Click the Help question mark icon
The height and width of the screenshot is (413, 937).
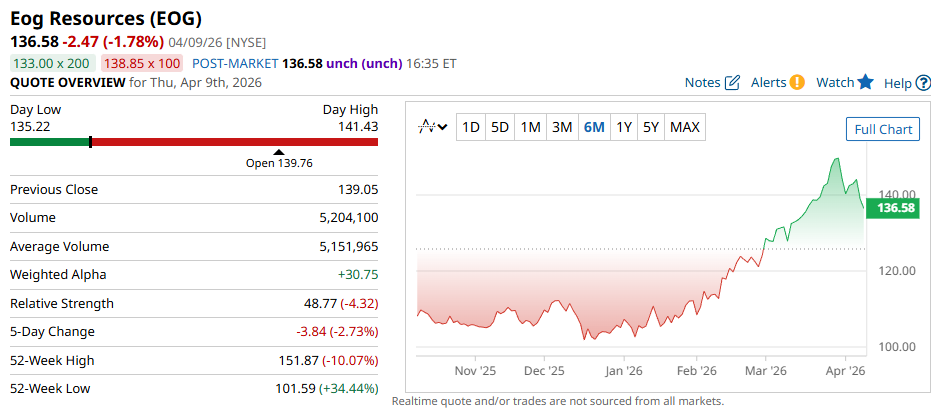click(923, 83)
